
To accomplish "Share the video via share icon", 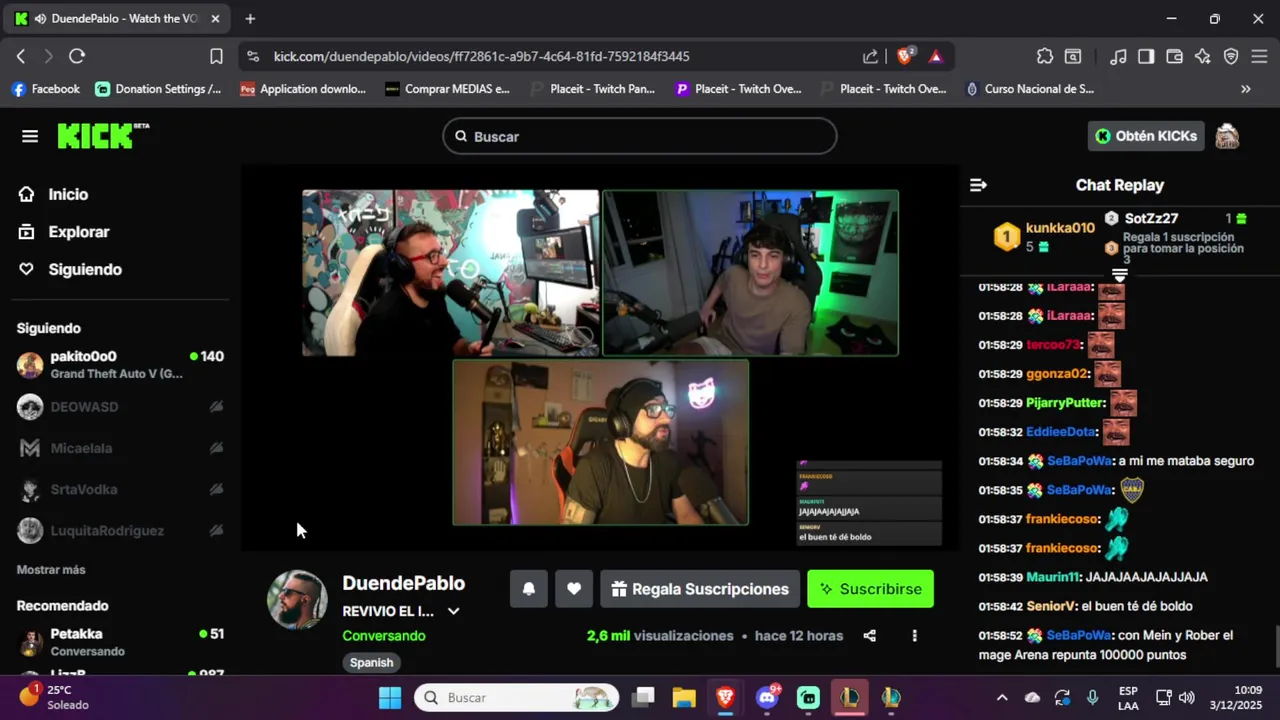I will click(869, 636).
